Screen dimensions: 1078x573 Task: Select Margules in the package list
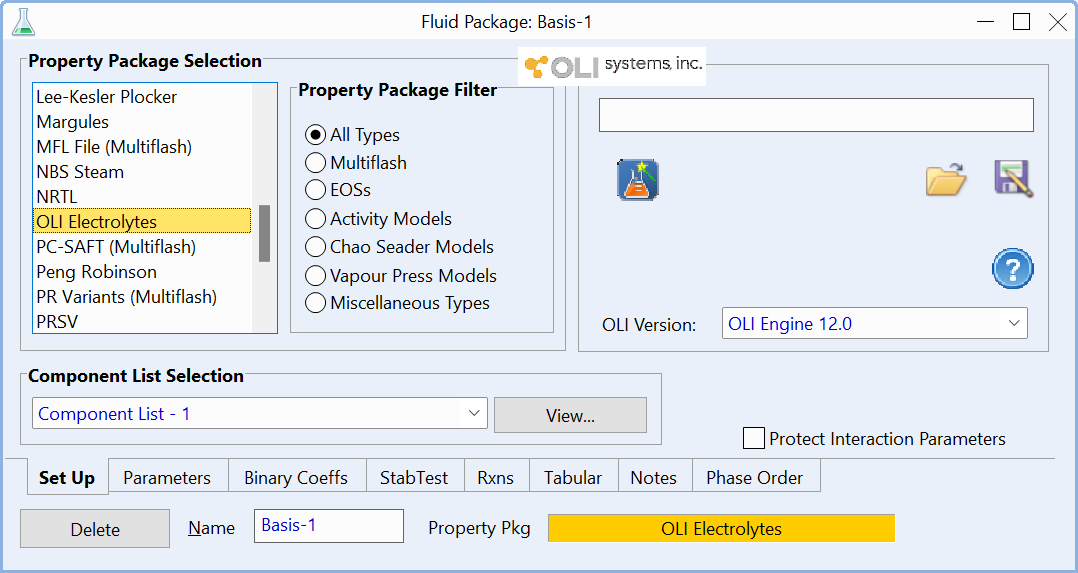[142, 122]
